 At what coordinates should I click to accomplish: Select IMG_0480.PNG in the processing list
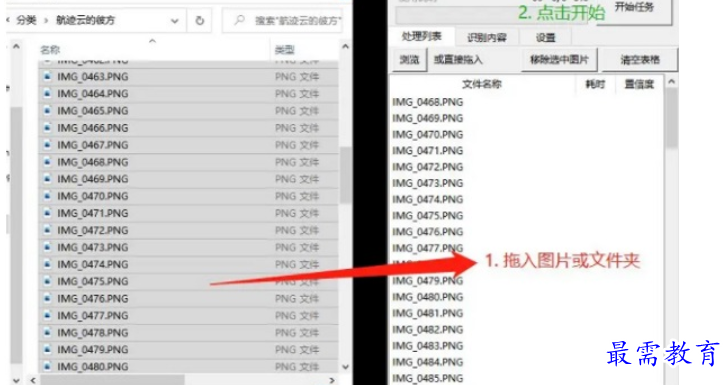[x=428, y=297]
